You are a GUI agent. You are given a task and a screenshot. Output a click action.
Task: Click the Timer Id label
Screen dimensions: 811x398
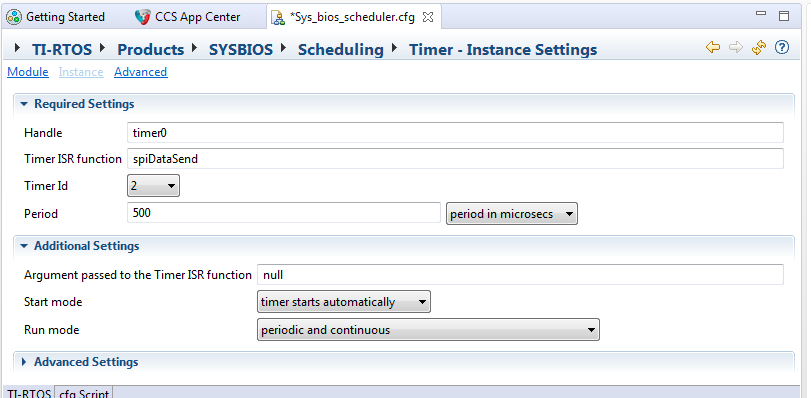point(46,186)
